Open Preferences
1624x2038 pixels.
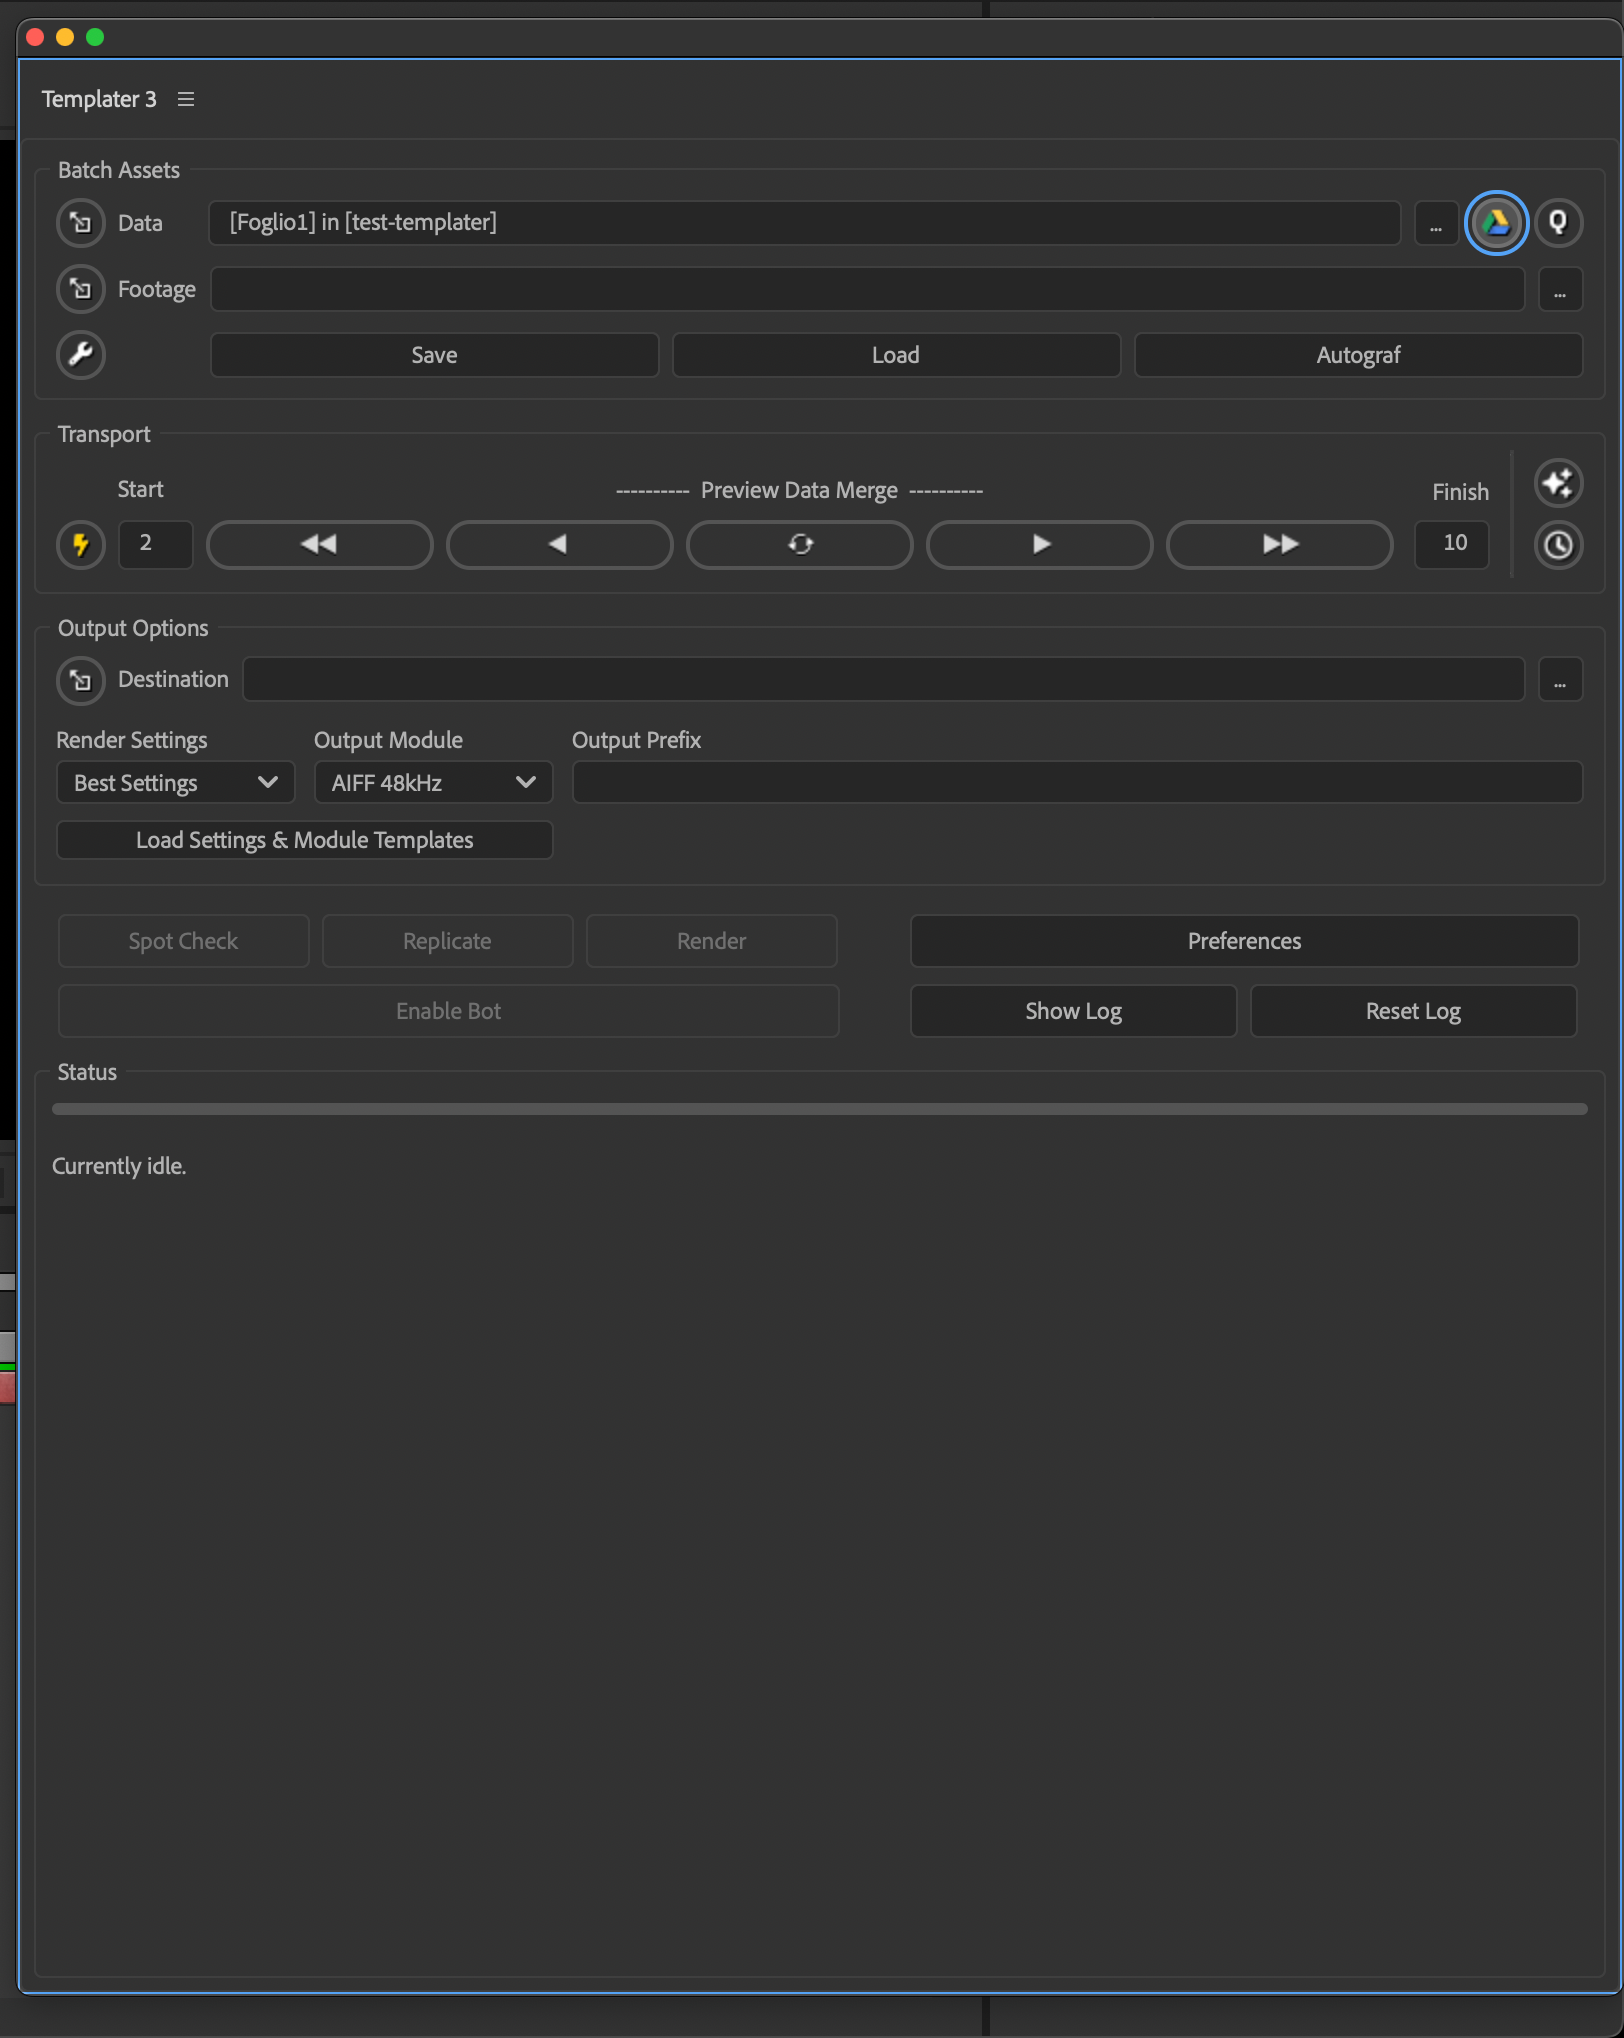tap(1244, 941)
